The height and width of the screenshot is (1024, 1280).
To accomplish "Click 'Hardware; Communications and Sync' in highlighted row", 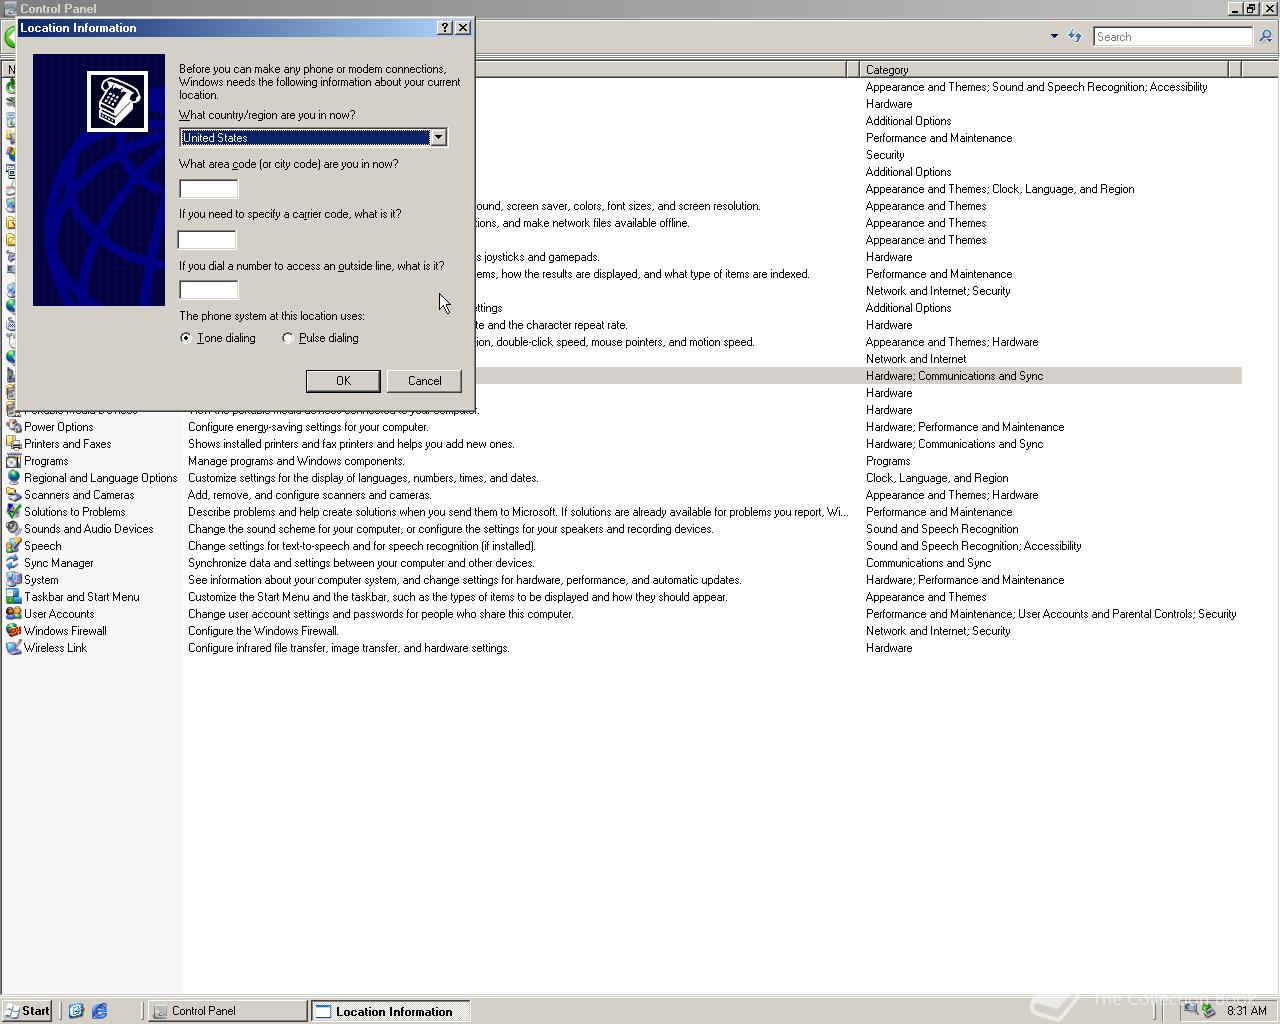I will pos(954,376).
